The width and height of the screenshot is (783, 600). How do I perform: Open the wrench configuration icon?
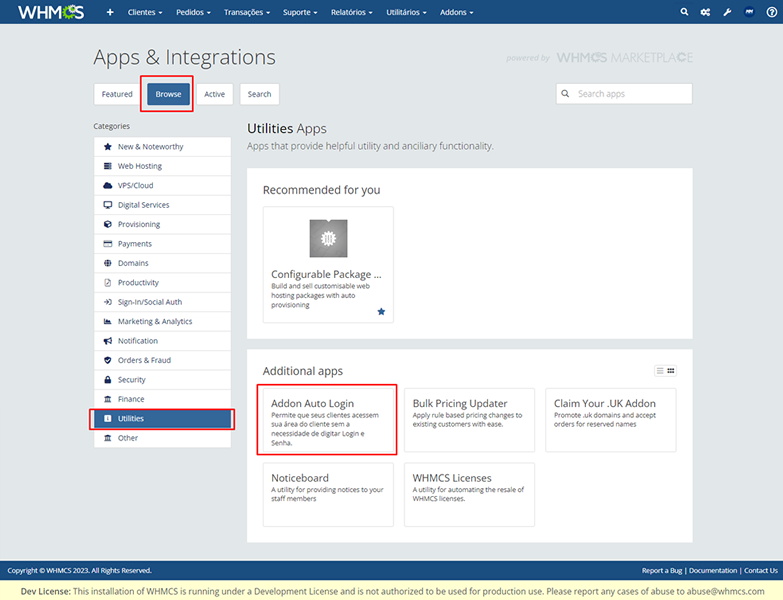[727, 12]
